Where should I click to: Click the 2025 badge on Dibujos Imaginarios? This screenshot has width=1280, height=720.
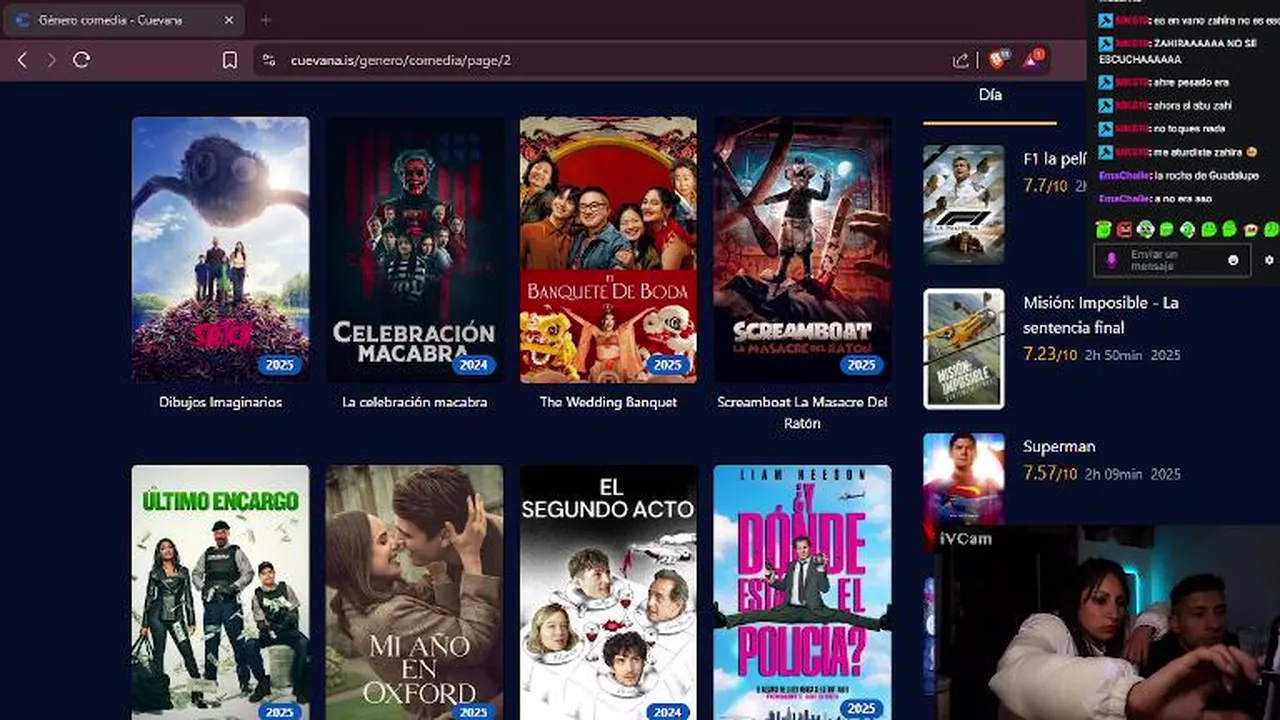[279, 365]
